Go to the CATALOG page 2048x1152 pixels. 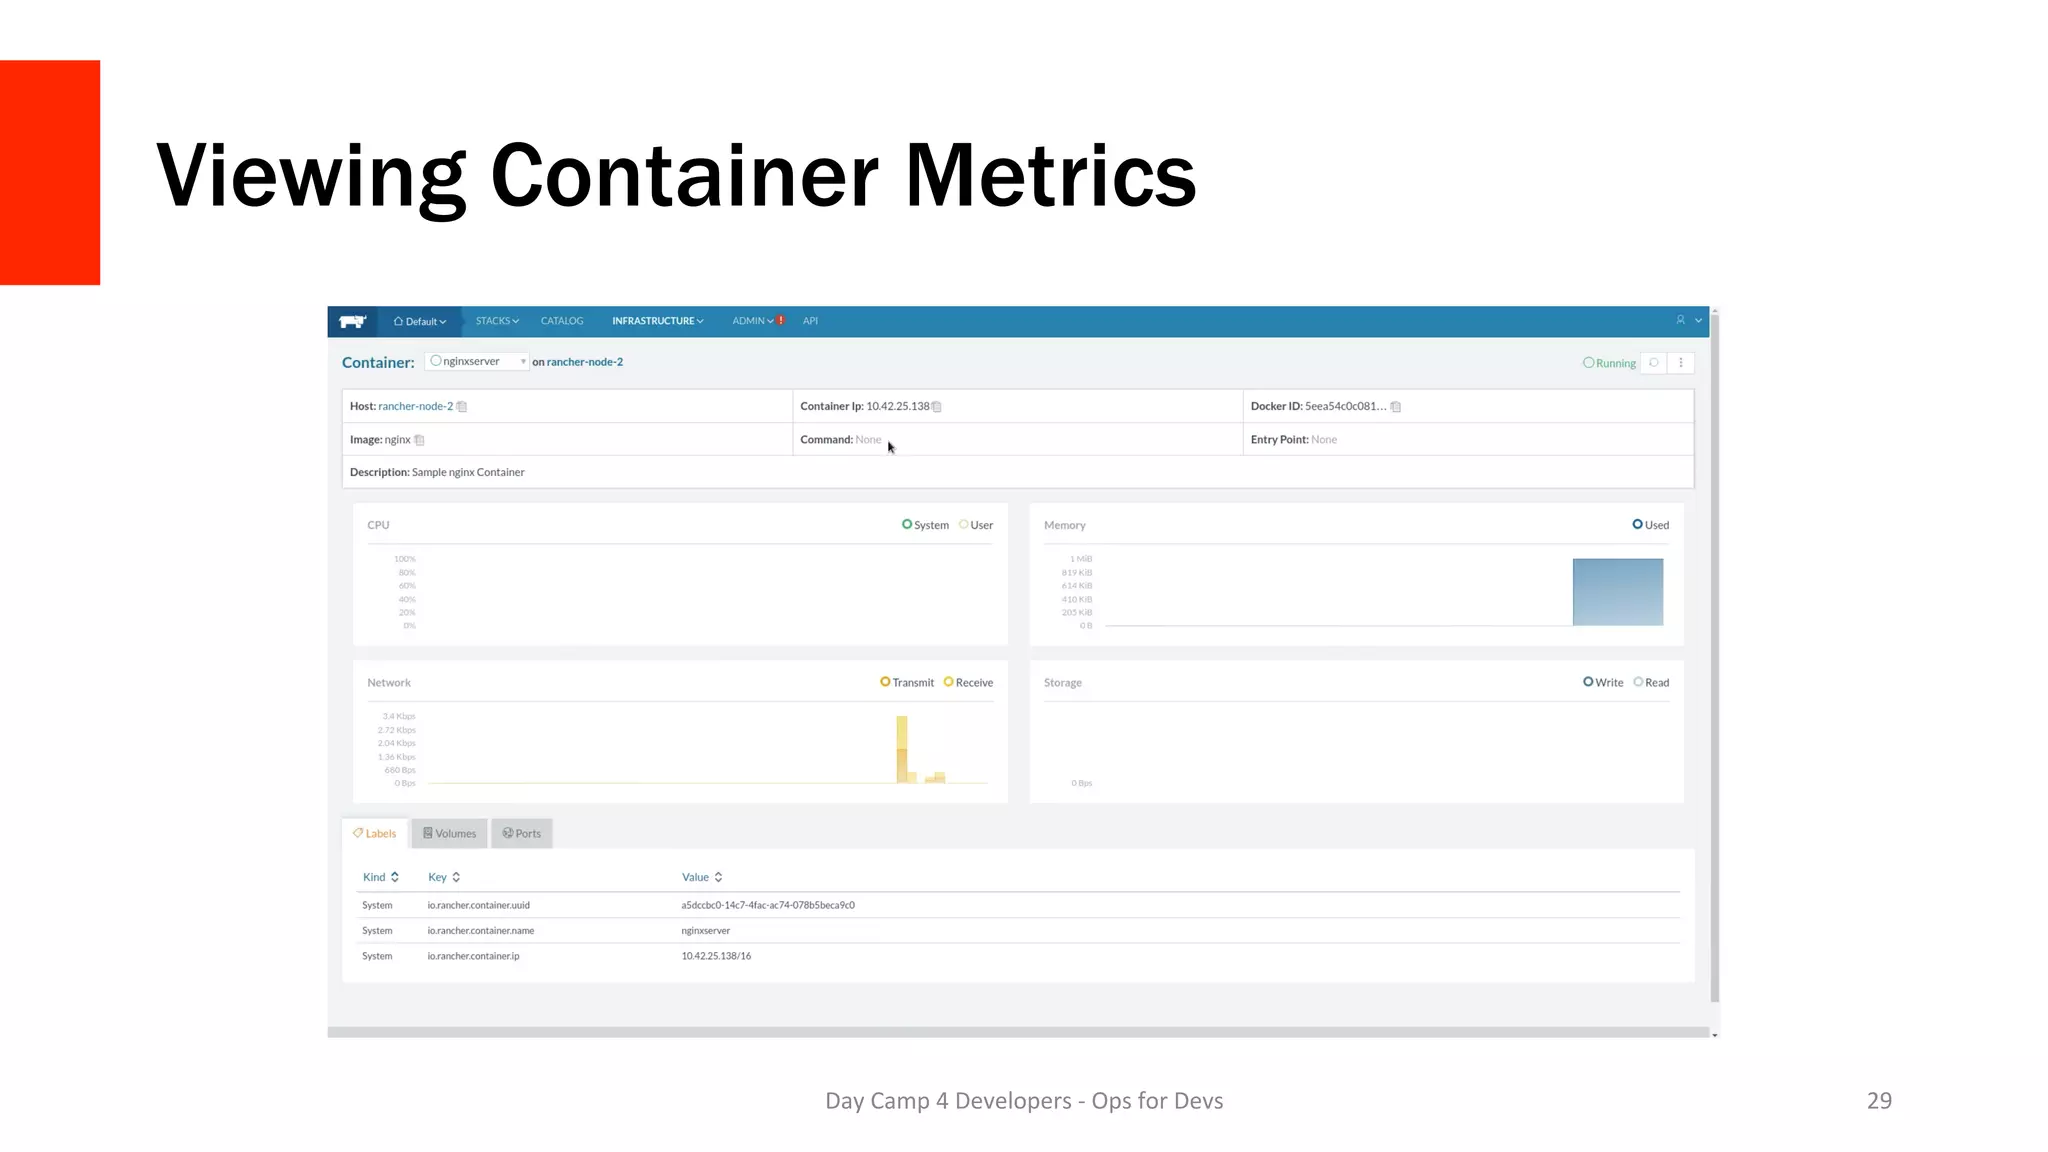coord(562,321)
